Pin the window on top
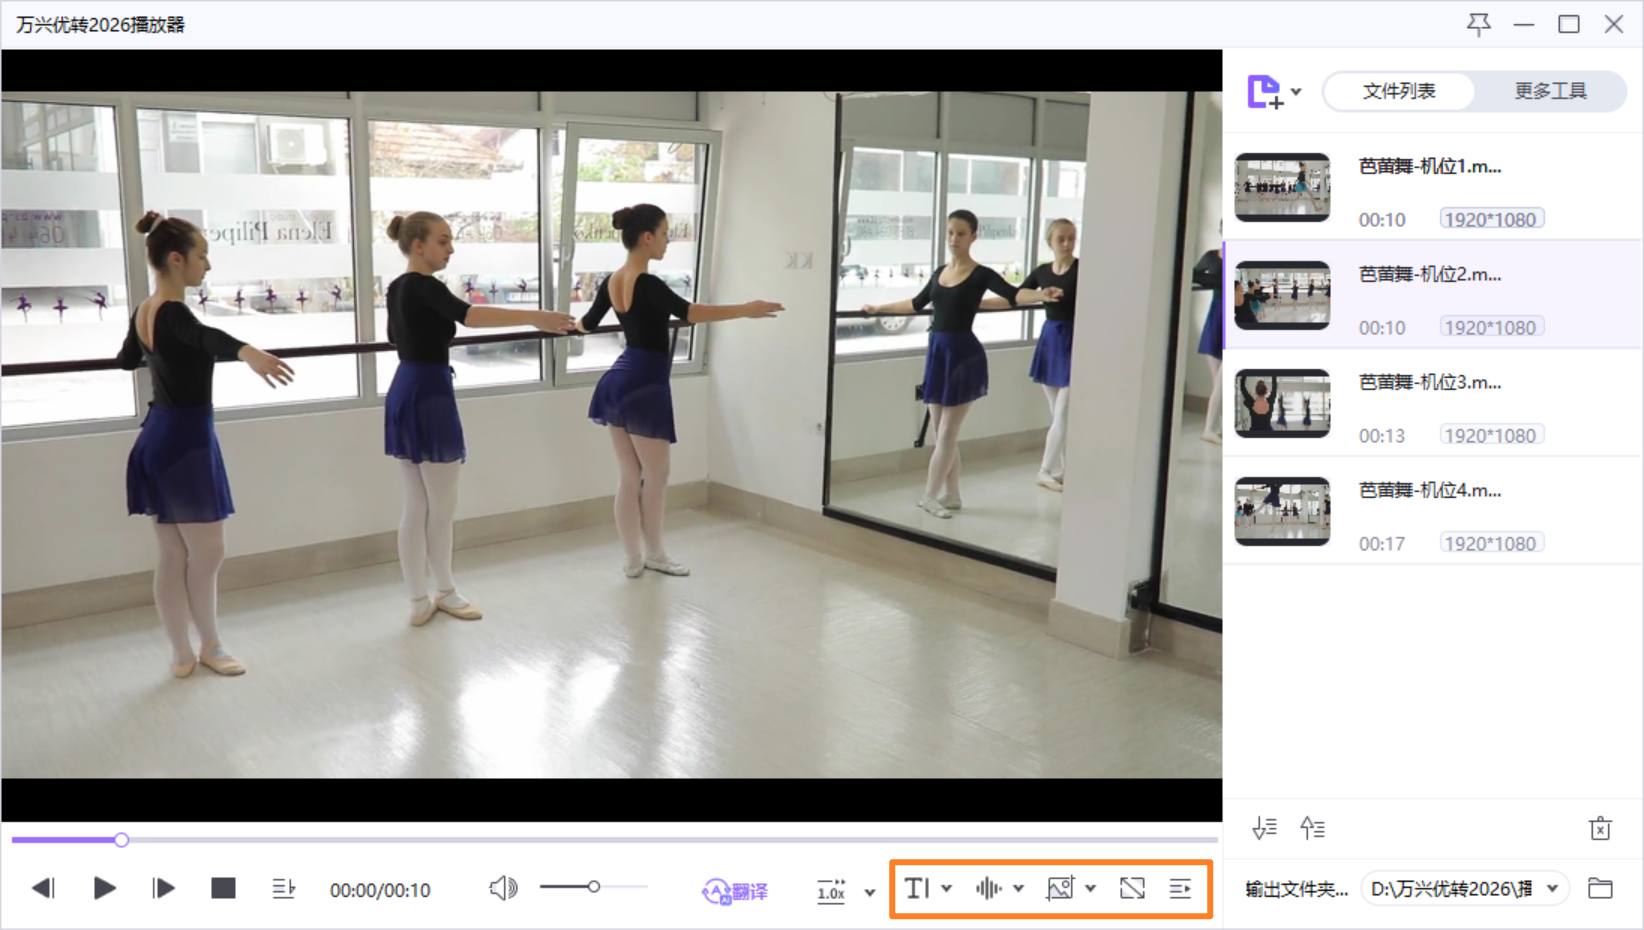This screenshot has width=1644, height=930. (1478, 24)
